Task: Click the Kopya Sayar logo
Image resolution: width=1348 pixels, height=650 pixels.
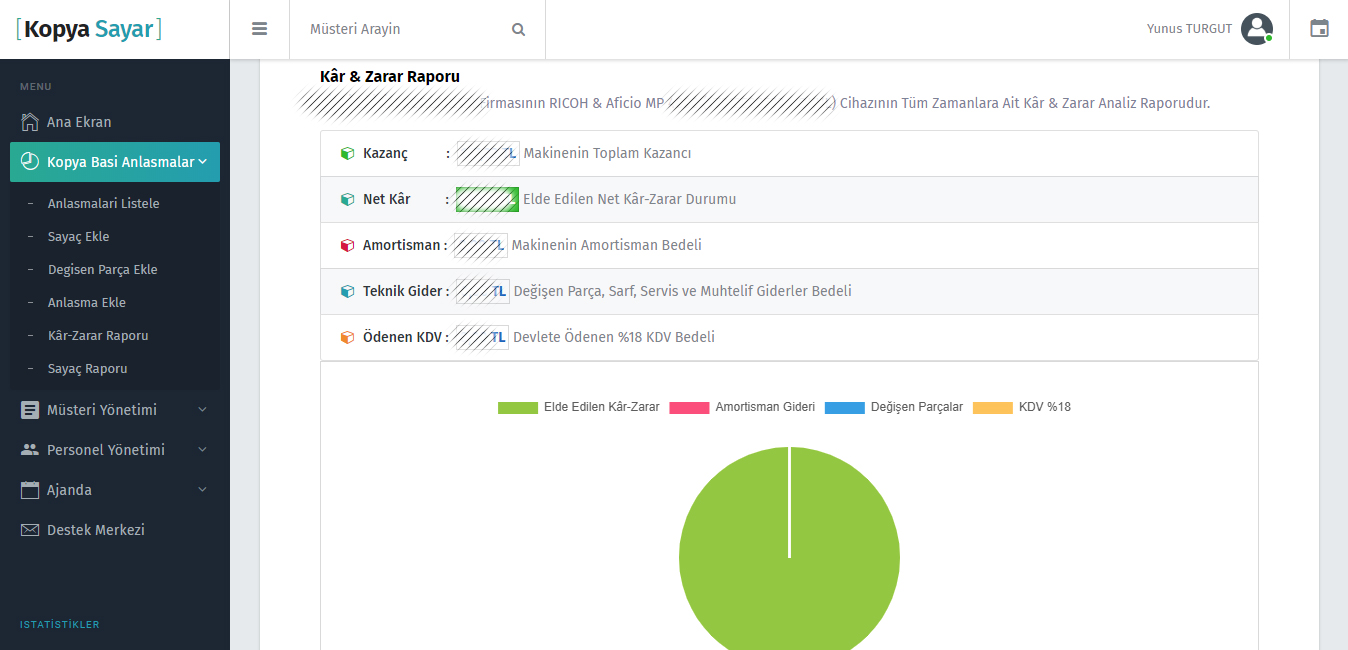Action: [x=89, y=29]
